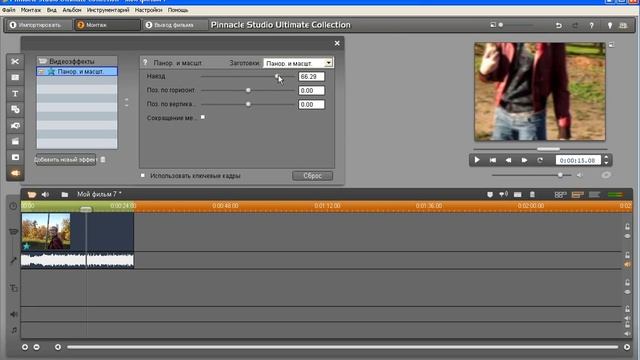
Task: Switch to text list view icon
Action: click(594, 195)
